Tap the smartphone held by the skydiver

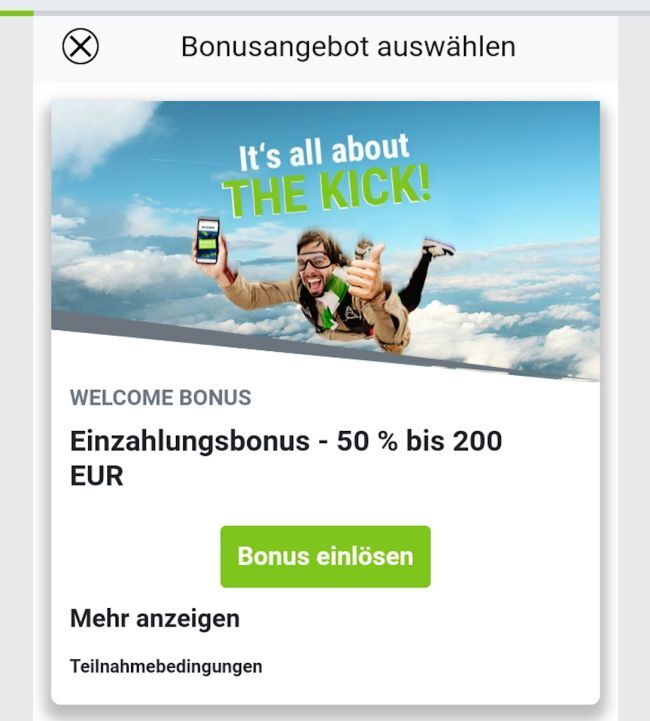(207, 240)
